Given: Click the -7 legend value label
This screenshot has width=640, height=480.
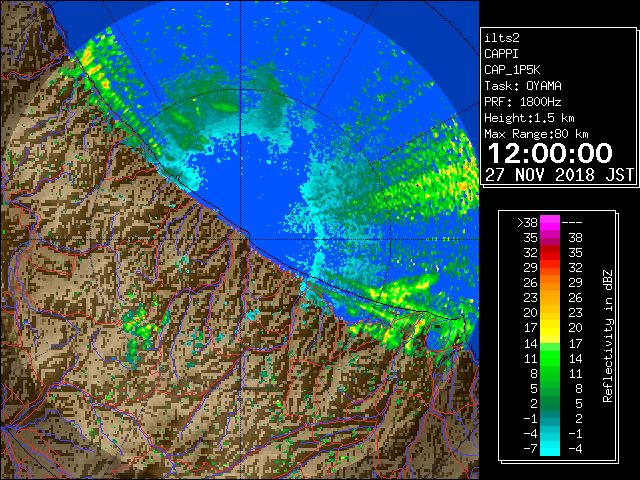Looking at the screenshot, I should click(x=530, y=448).
